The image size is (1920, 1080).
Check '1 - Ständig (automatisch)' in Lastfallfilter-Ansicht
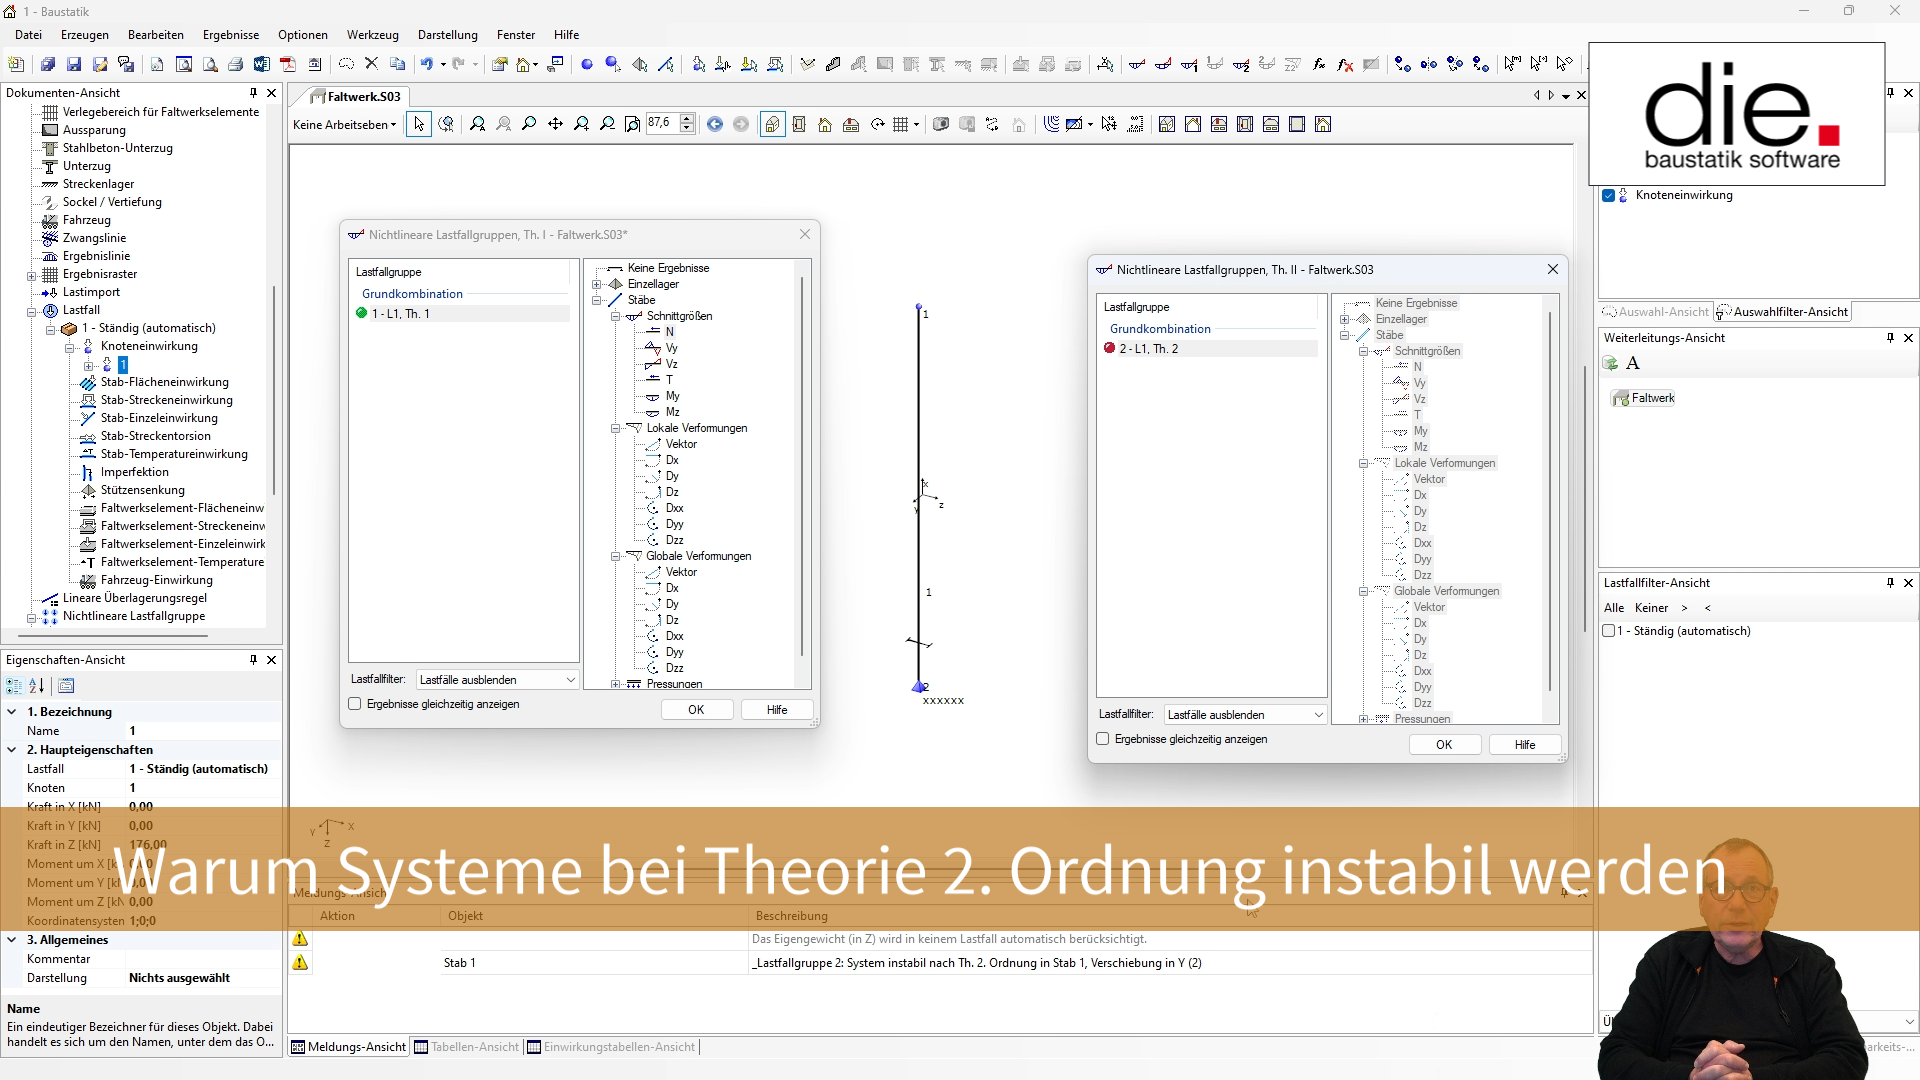point(1608,631)
